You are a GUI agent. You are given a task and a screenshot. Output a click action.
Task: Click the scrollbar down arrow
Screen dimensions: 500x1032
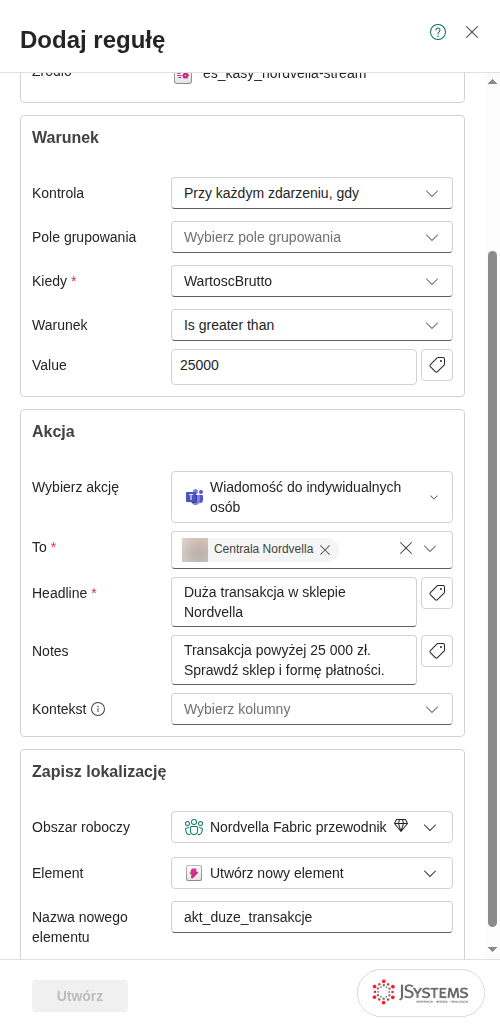492,949
